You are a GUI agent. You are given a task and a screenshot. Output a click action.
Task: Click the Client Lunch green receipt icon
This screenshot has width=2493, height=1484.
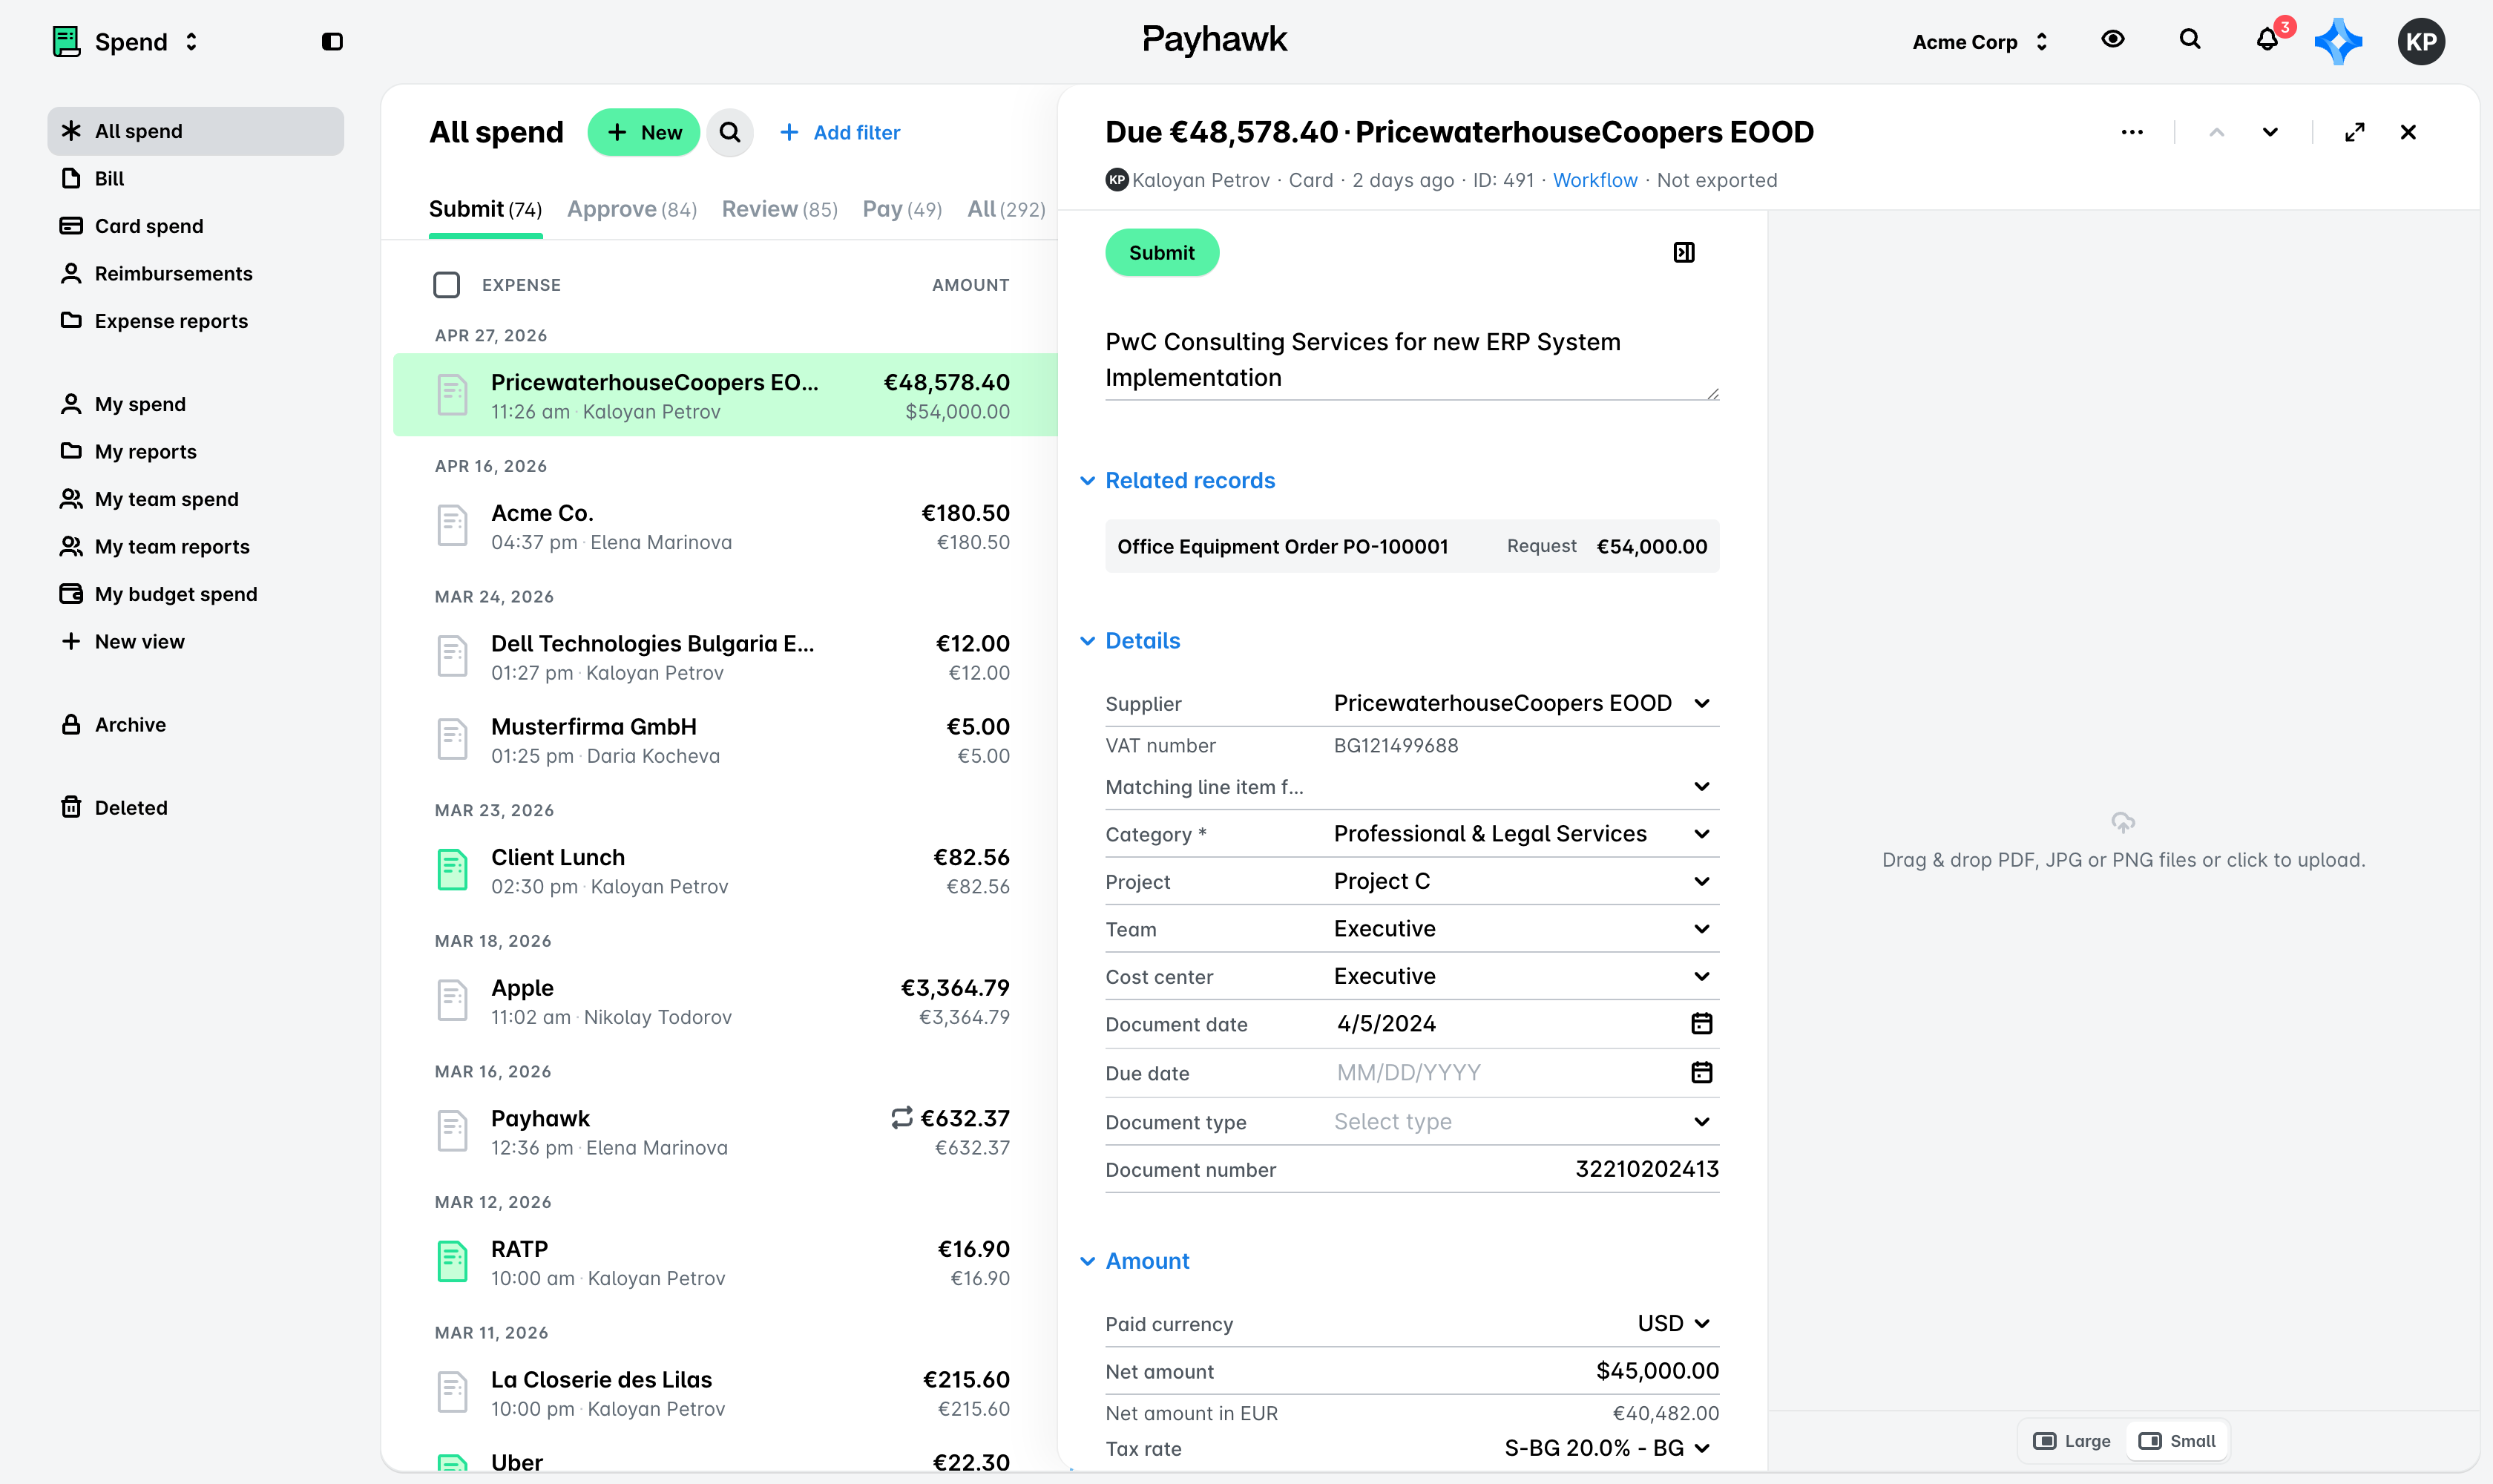[452, 870]
